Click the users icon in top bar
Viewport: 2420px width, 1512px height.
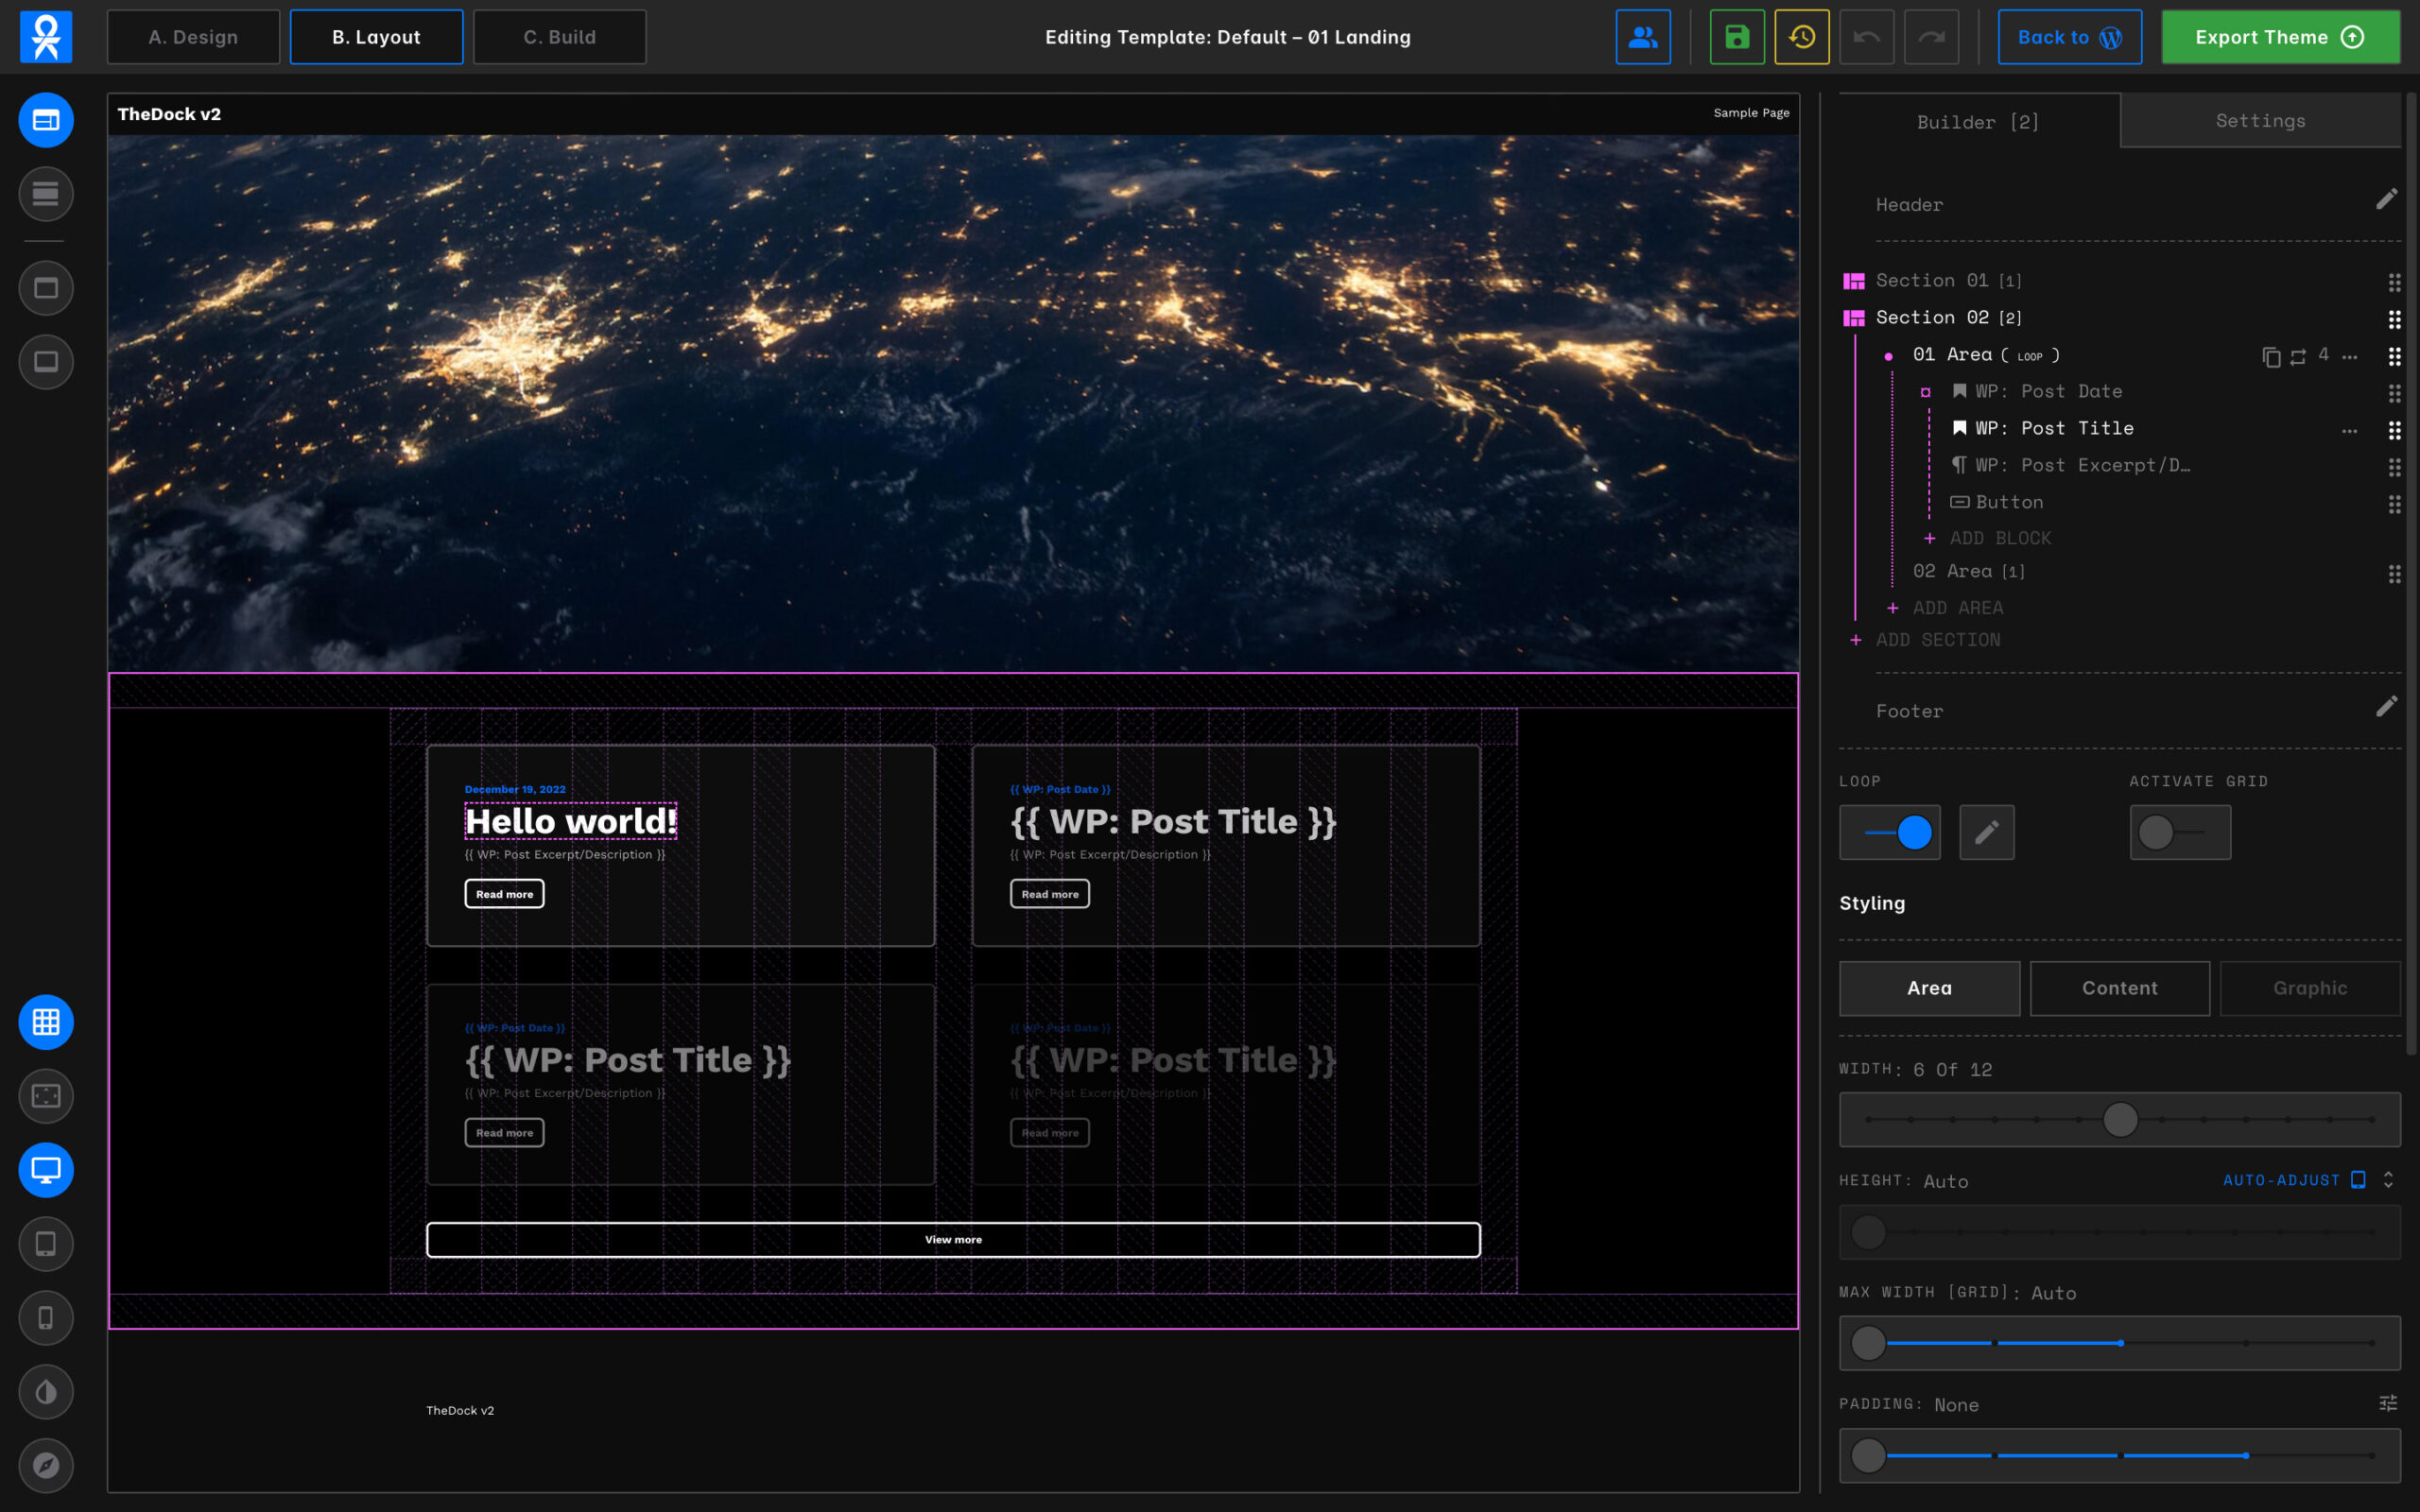pyautogui.click(x=1642, y=37)
